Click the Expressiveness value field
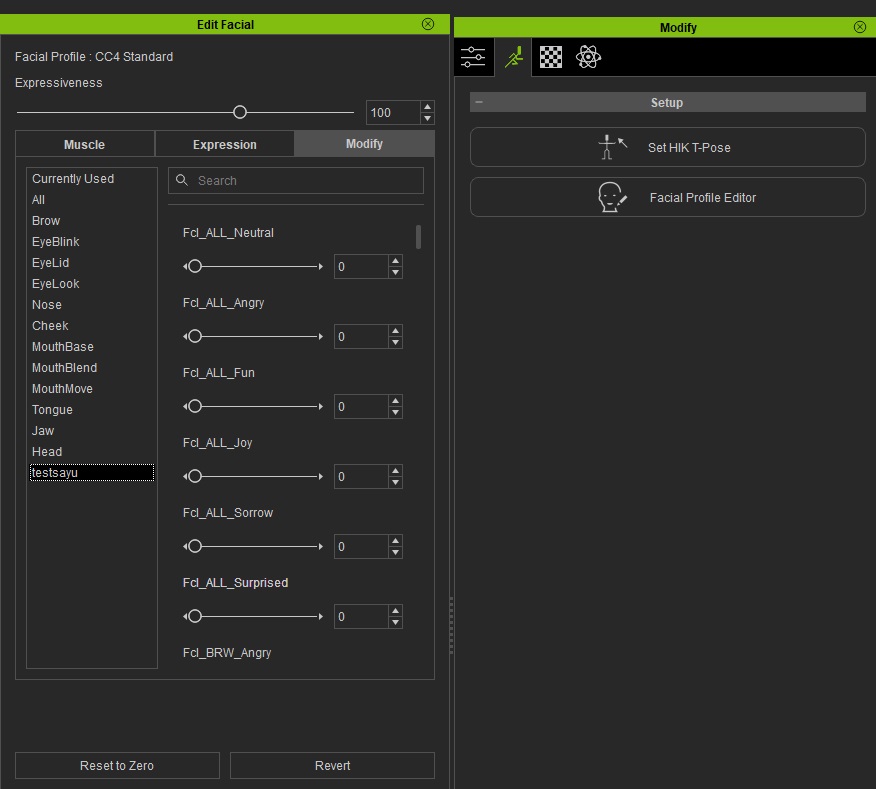The height and width of the screenshot is (789, 876). (393, 112)
